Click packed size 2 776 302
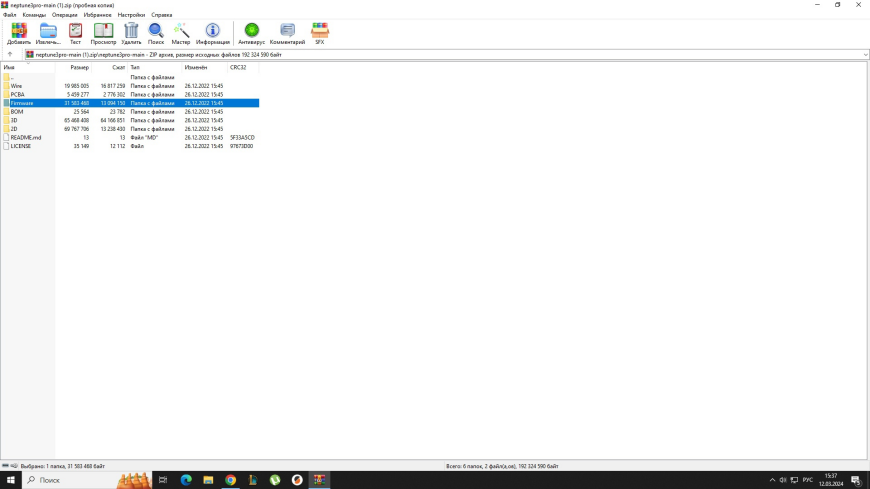This screenshot has height=489, width=870. tap(113, 95)
